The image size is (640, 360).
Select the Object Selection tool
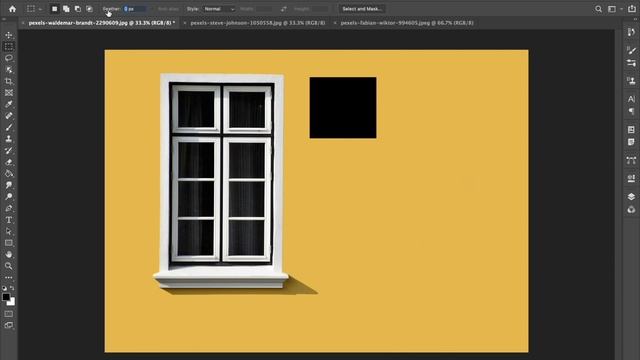9,70
